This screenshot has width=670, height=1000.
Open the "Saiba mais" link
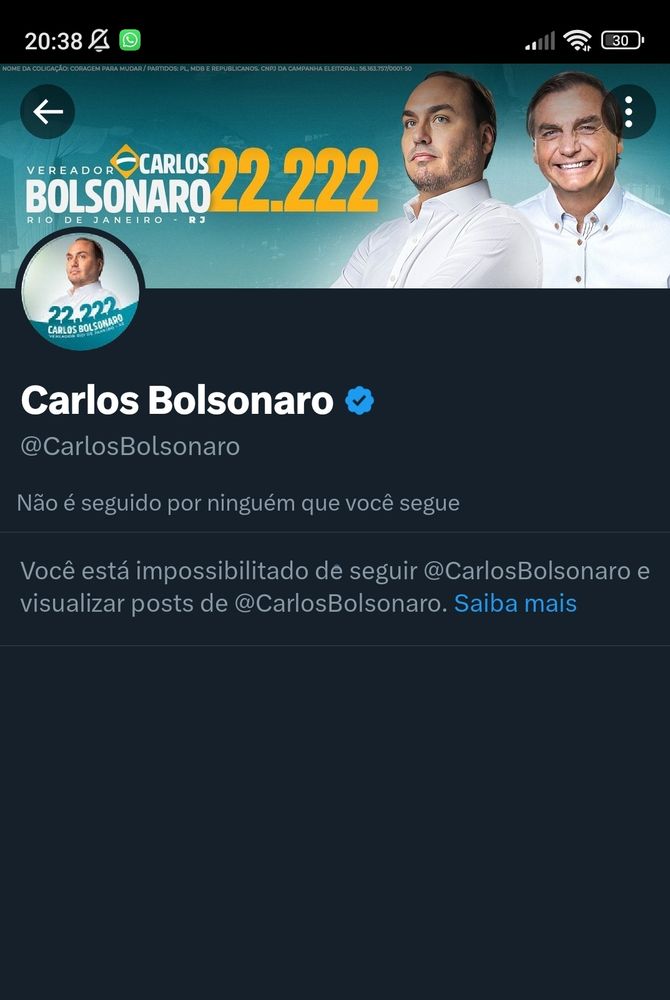pyautogui.click(x=515, y=603)
